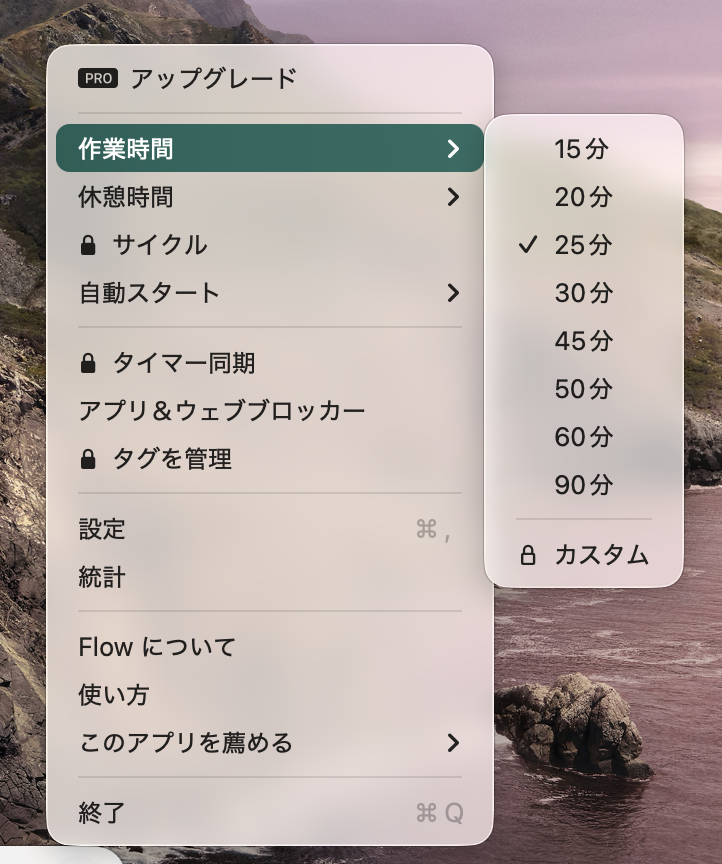This screenshot has width=722, height=864.
Task: Expand the 自動スタート submenu chevron
Action: (x=453, y=293)
